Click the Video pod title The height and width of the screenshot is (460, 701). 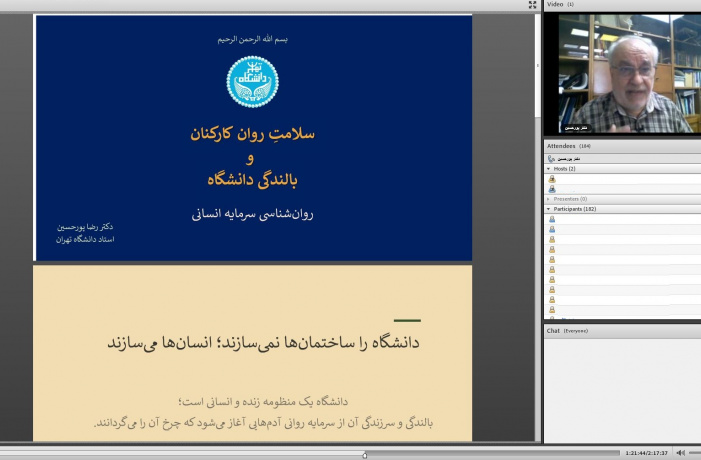point(555,4)
